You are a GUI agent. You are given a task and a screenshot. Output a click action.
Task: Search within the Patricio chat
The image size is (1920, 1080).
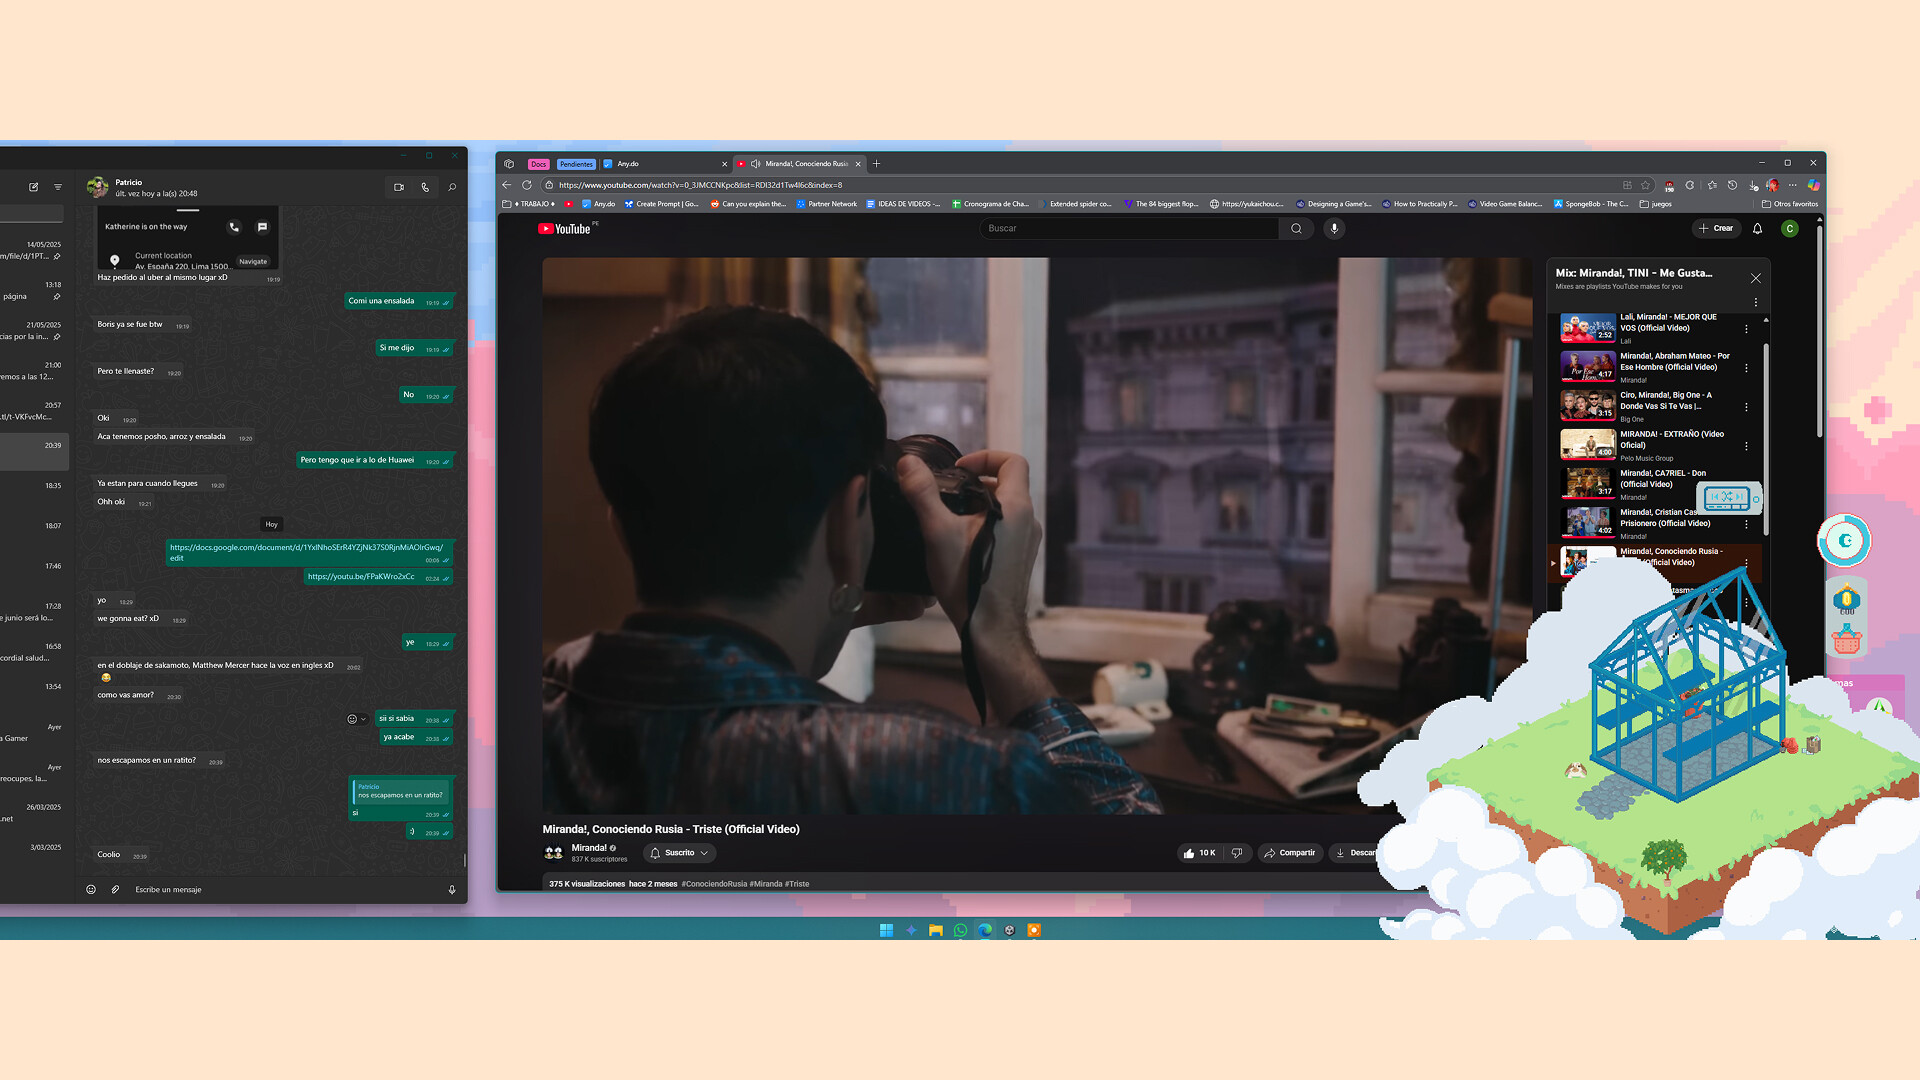tap(451, 187)
